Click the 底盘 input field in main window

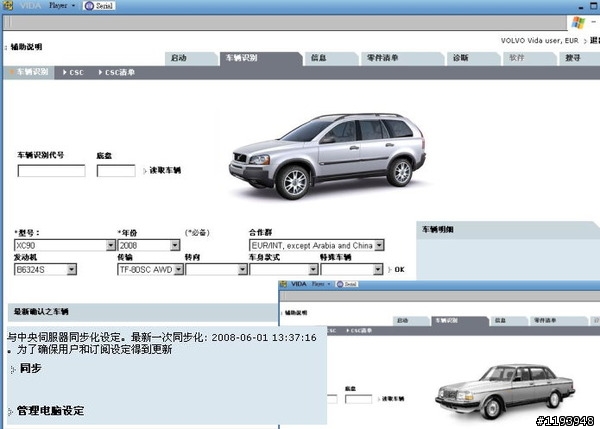click(x=116, y=171)
